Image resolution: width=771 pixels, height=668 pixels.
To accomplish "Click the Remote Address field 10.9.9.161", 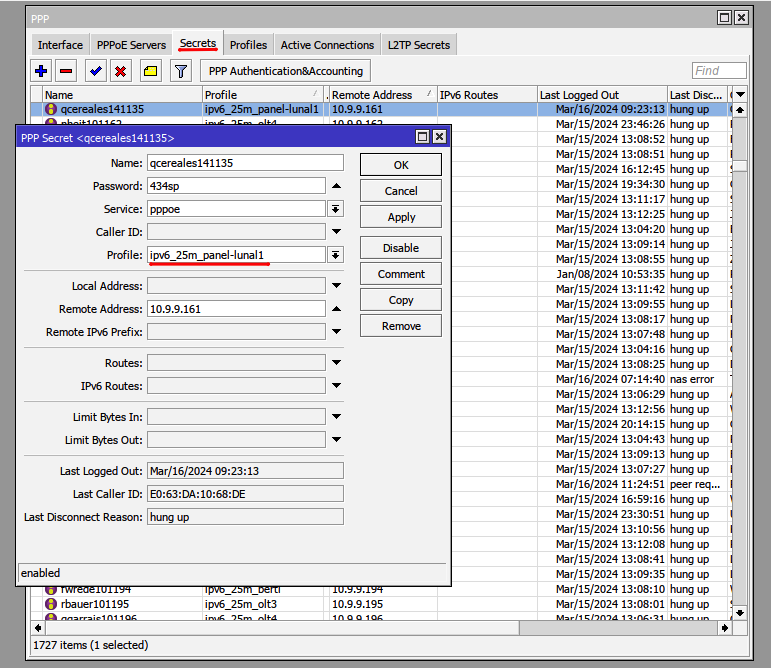I will [236, 309].
